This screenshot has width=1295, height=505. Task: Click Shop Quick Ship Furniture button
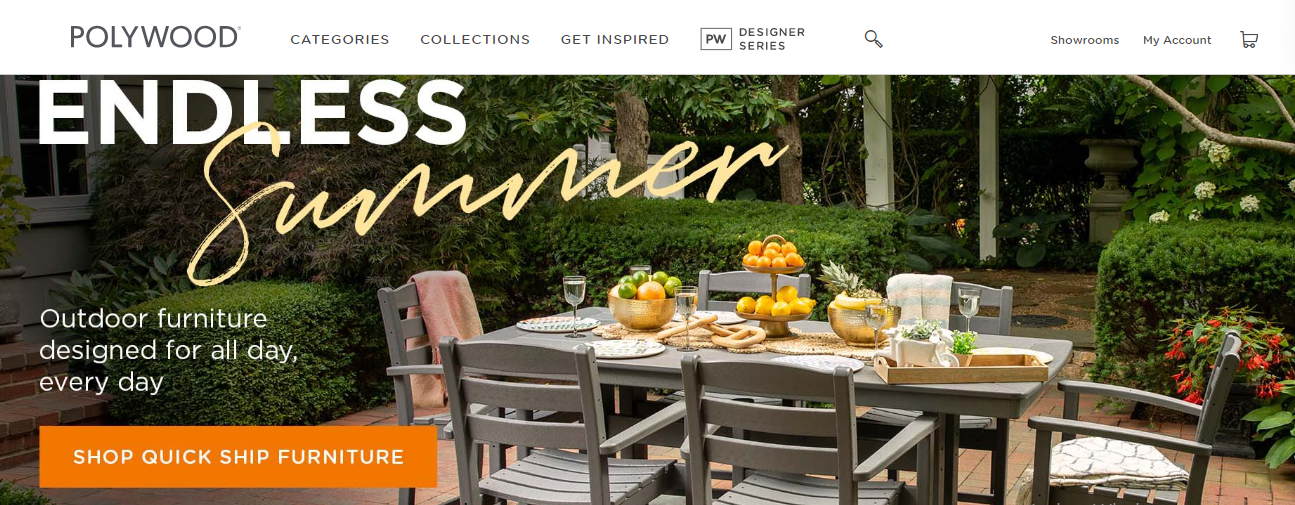238,457
